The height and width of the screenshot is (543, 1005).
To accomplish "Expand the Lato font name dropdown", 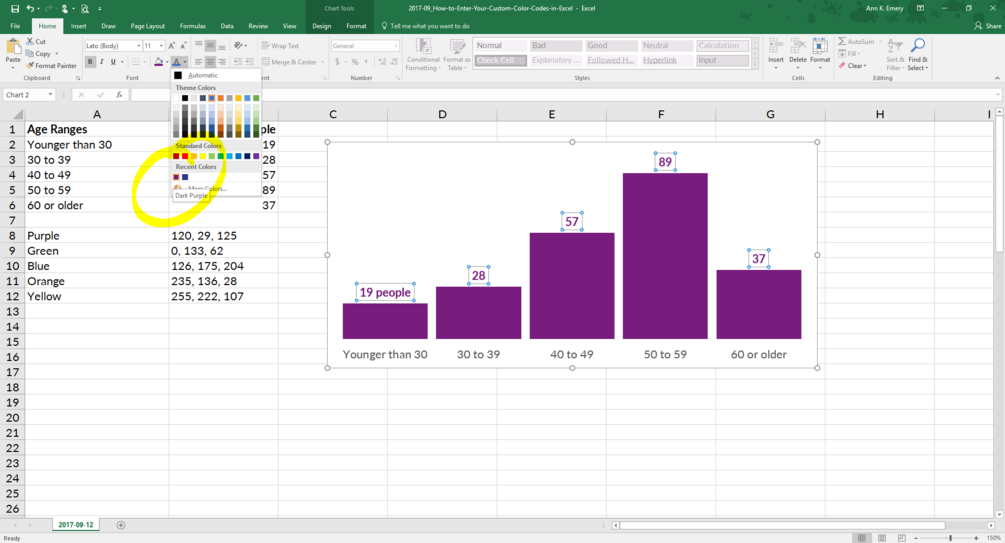I will click(x=139, y=46).
